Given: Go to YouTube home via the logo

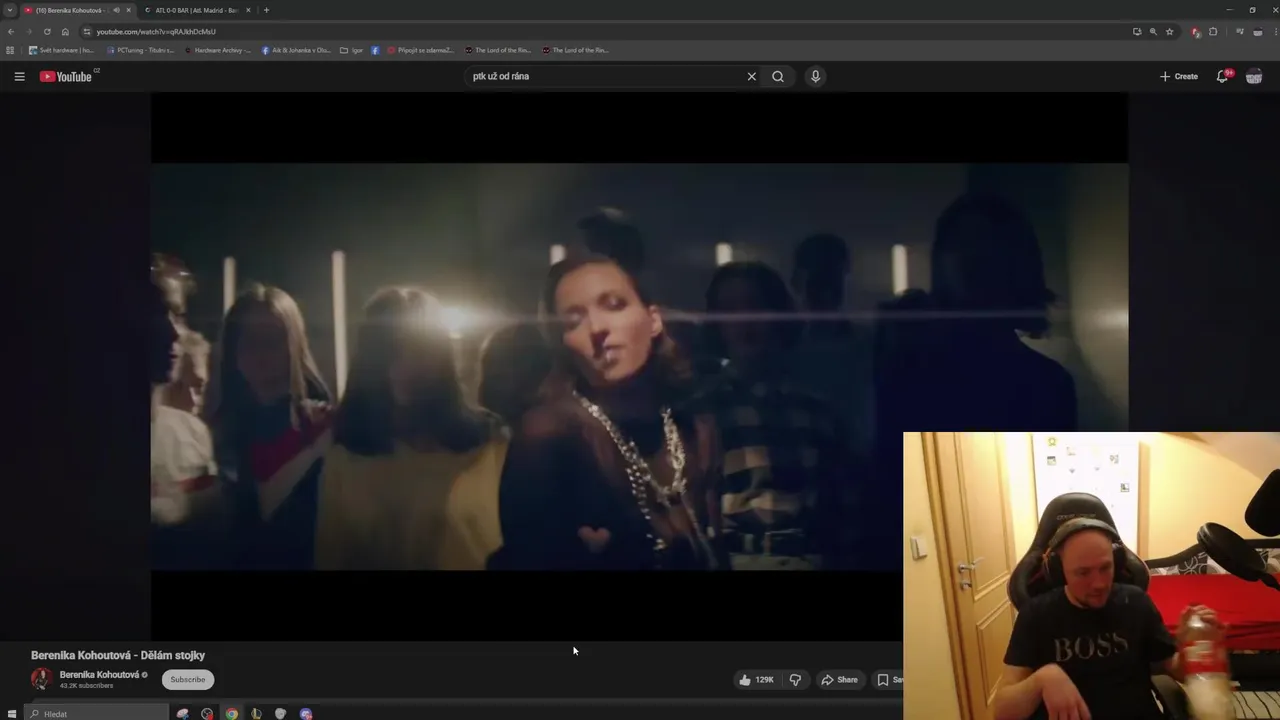Looking at the screenshot, I should pyautogui.click(x=66, y=76).
